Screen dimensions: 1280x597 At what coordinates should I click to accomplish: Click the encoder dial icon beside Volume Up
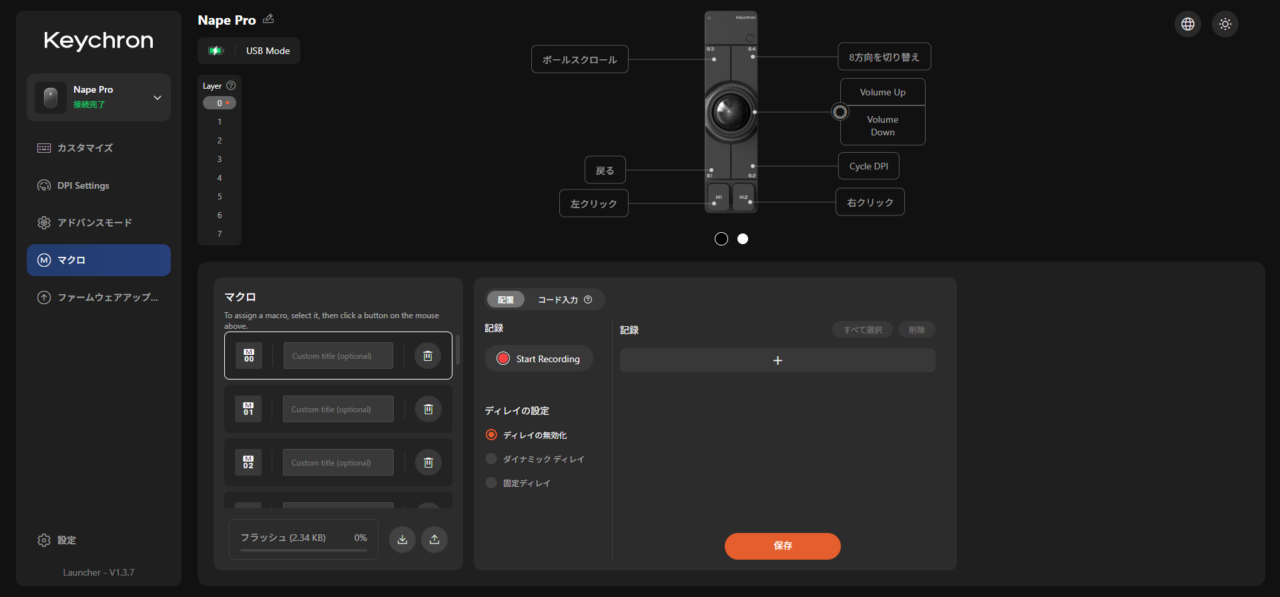[840, 112]
